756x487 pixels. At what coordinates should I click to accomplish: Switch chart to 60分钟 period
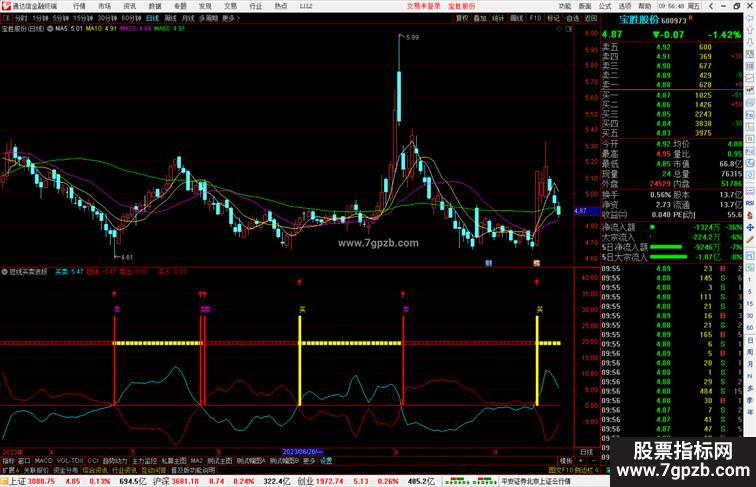click(x=131, y=18)
